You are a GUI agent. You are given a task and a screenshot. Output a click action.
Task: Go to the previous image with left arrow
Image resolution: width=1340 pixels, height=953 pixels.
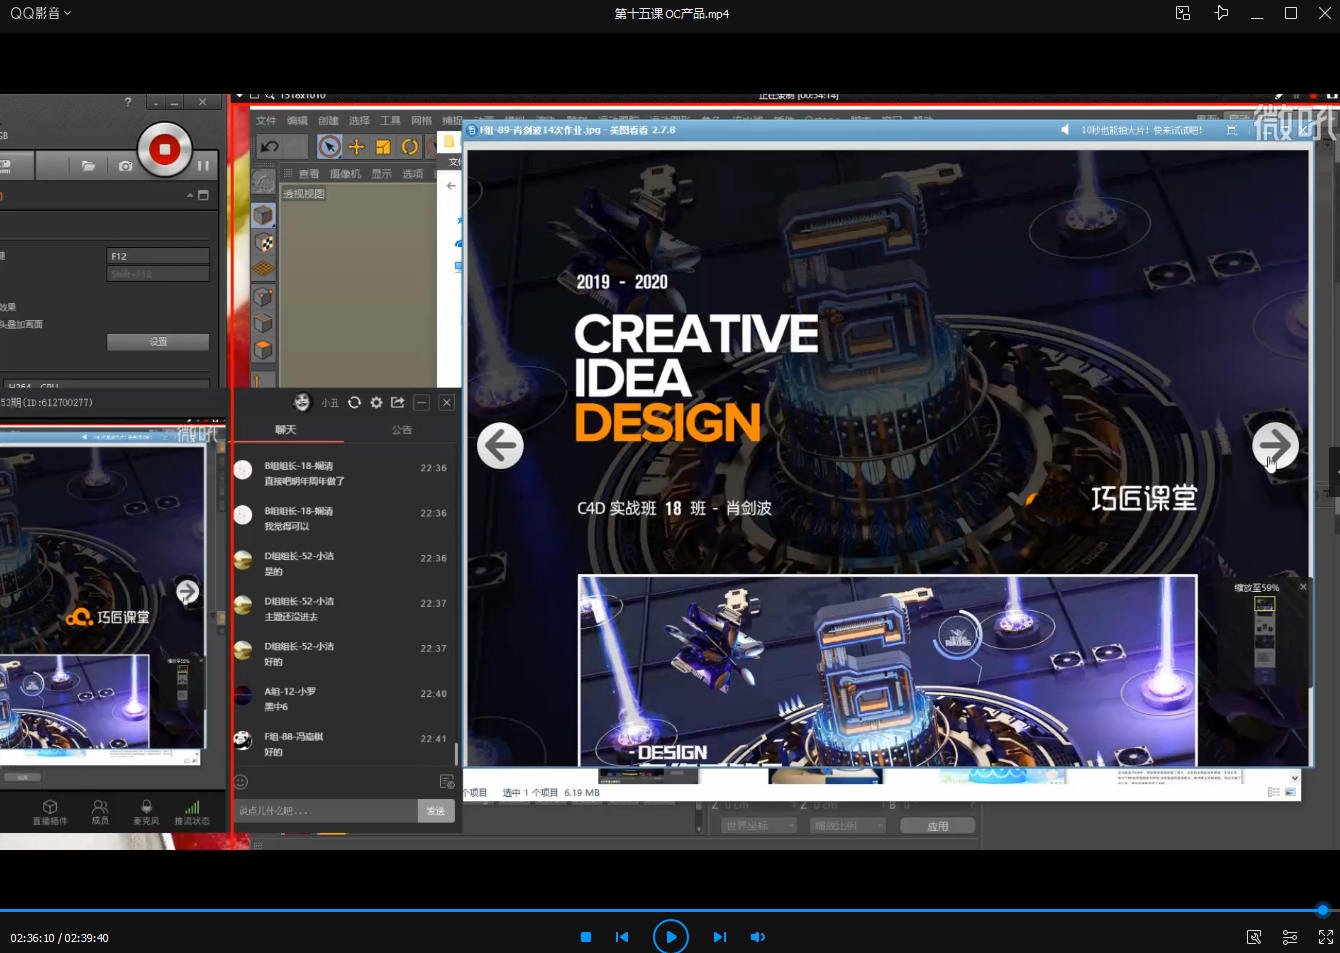(500, 445)
